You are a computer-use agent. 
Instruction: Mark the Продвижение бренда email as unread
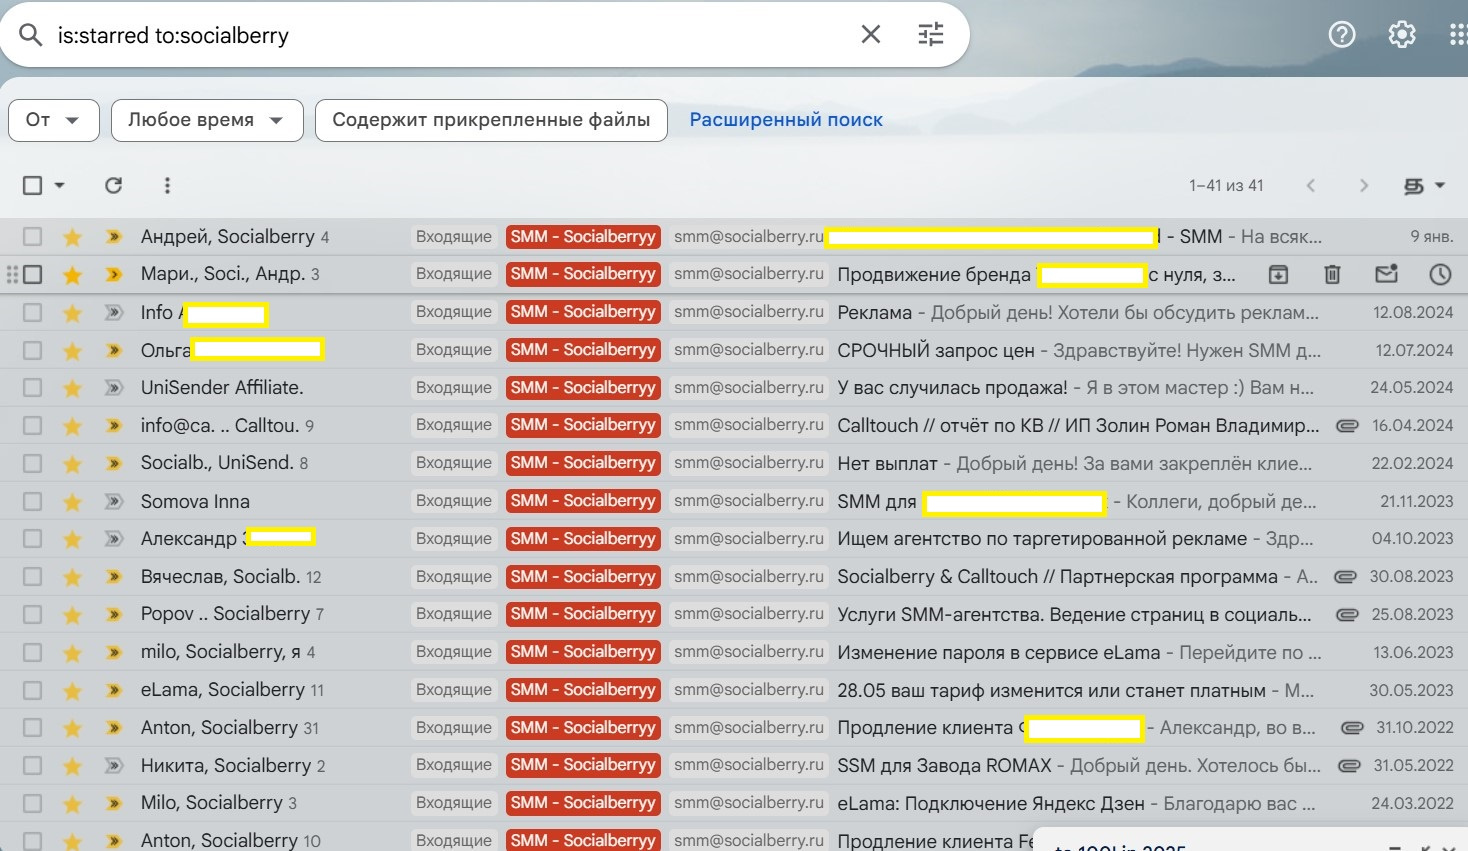(x=1386, y=274)
